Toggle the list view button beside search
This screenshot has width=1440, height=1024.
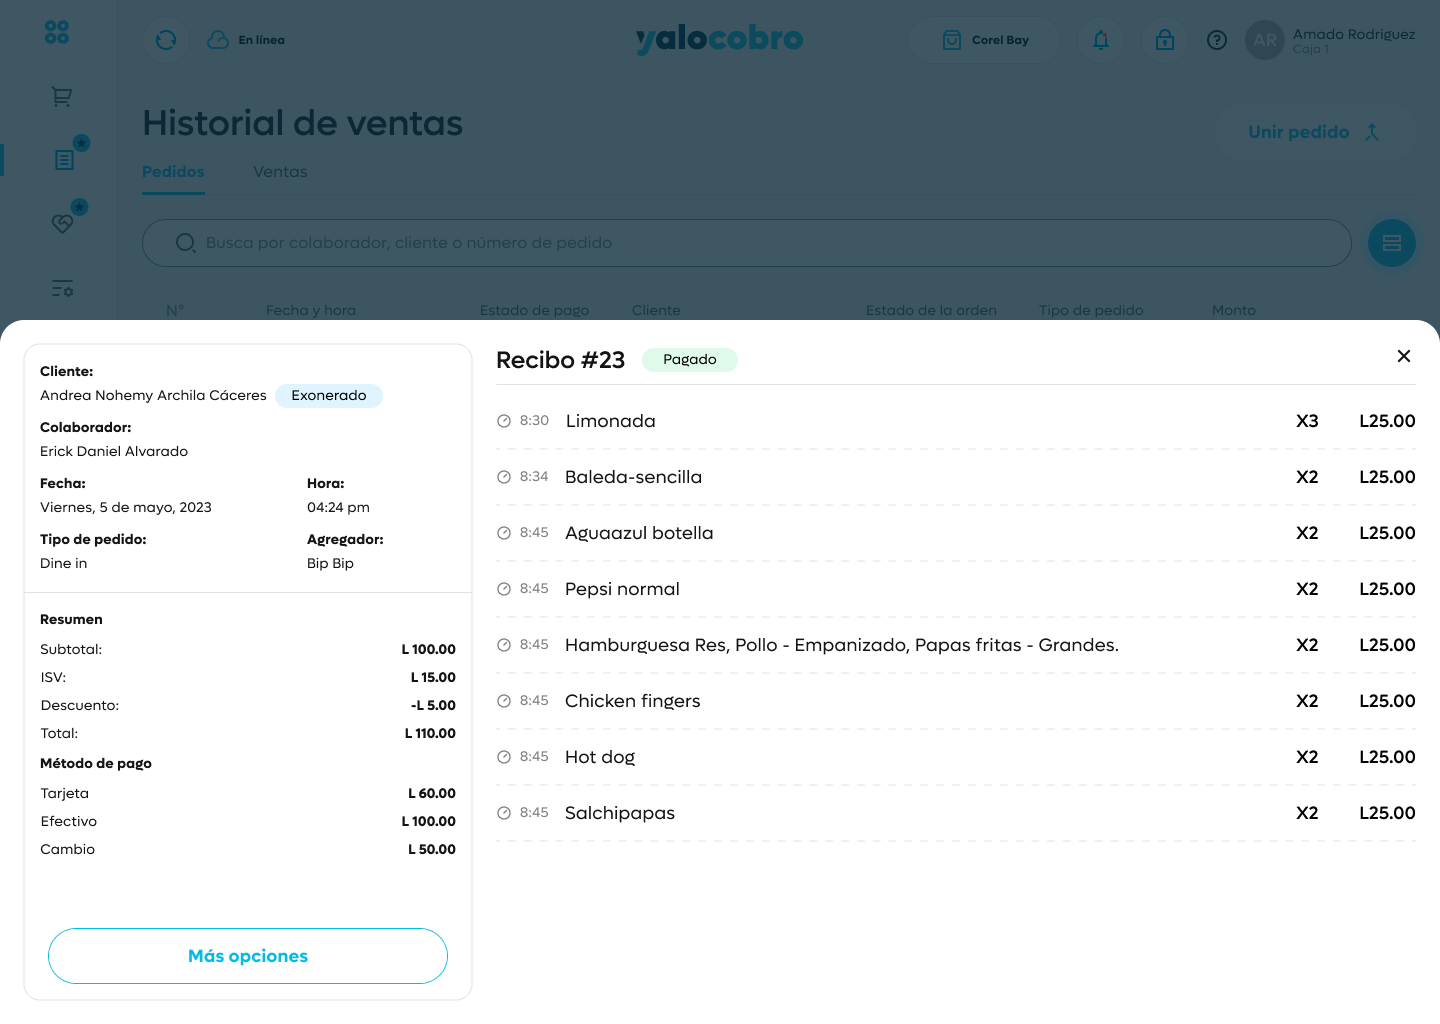tap(1391, 243)
